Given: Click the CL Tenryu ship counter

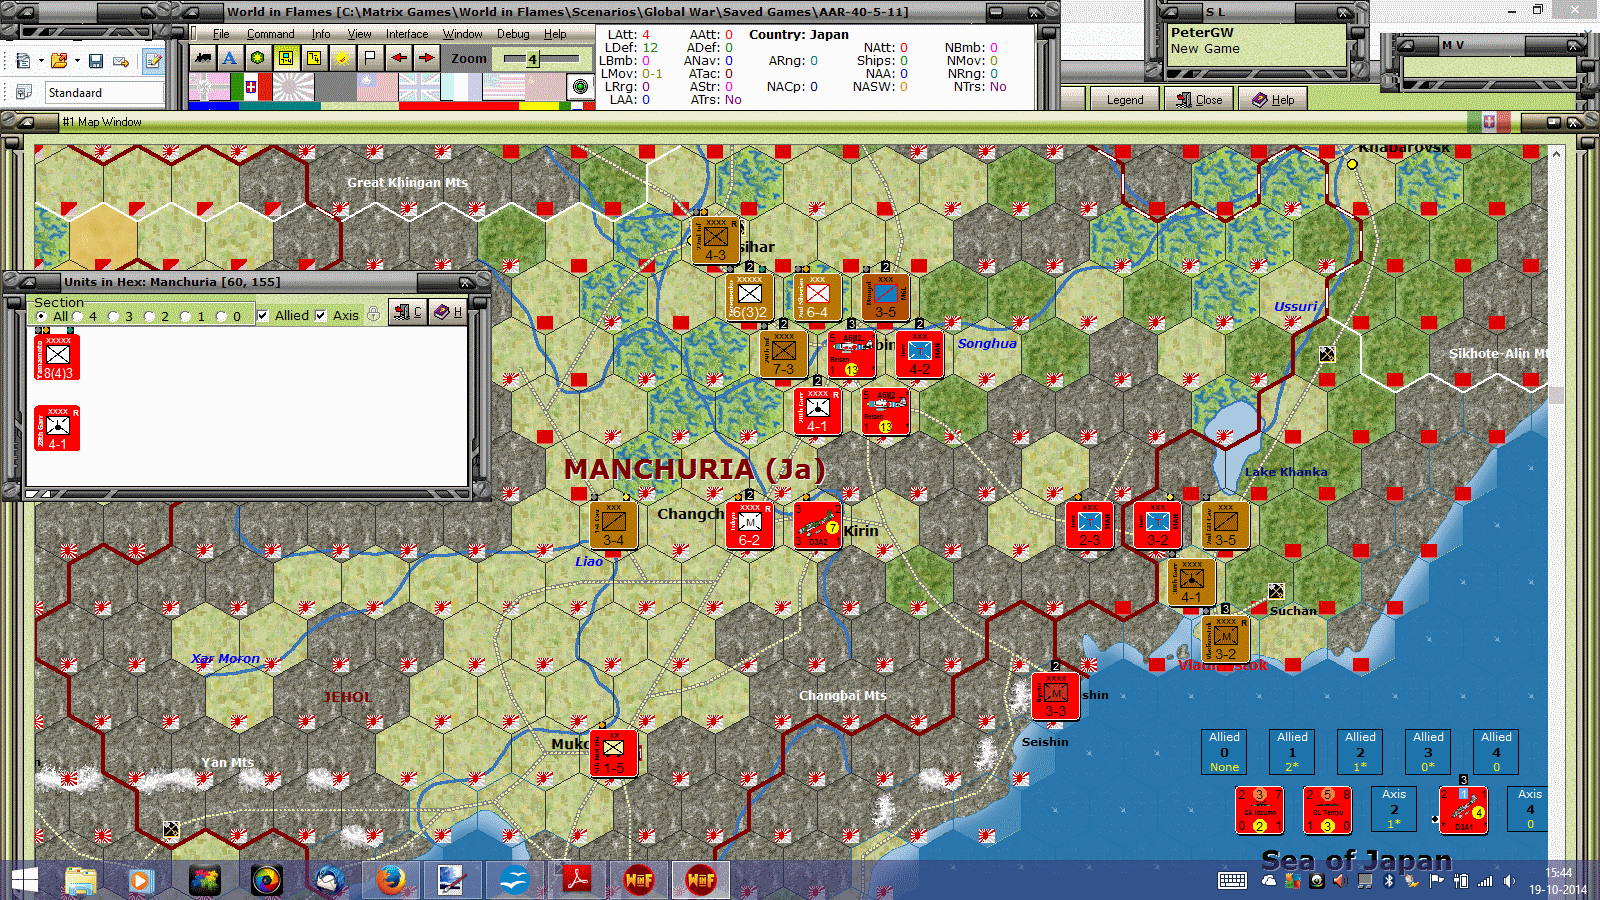Looking at the screenshot, I should pos(1328,810).
